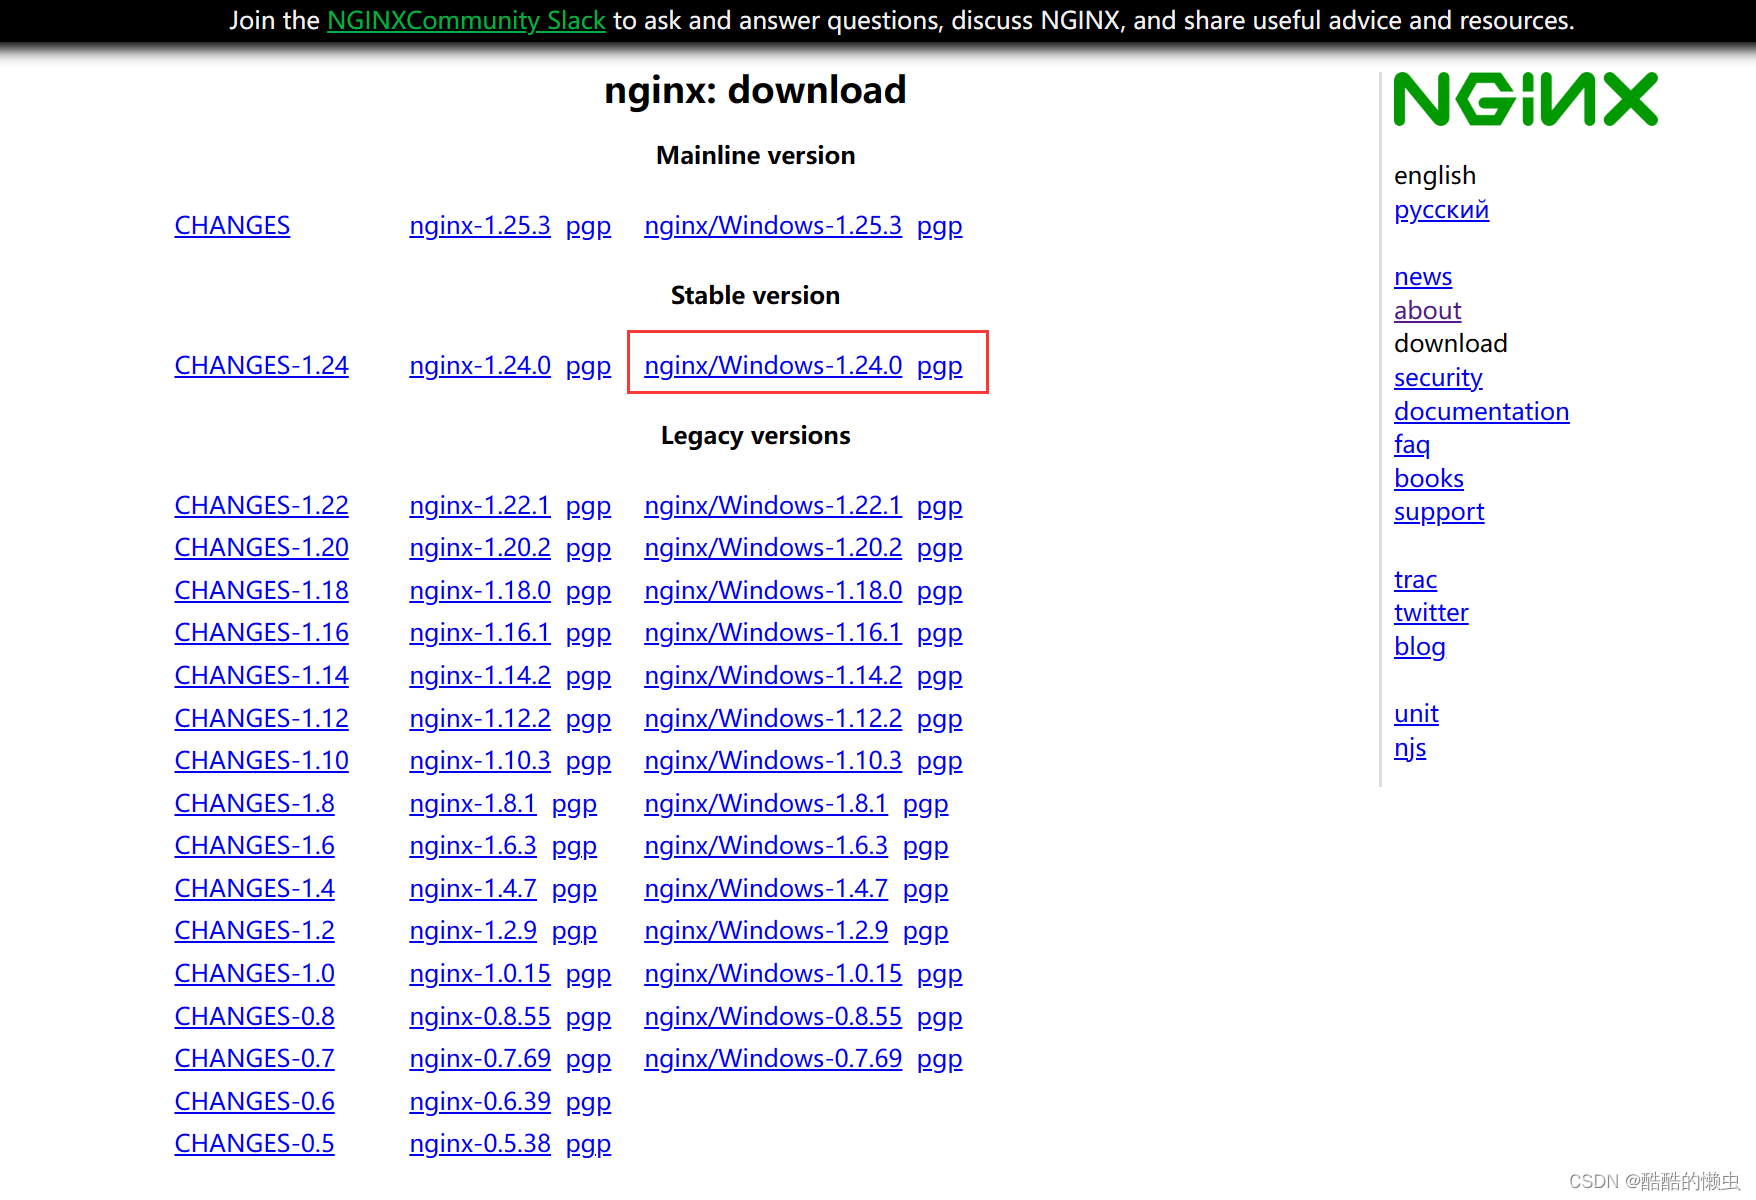The height and width of the screenshot is (1200, 1756).
Task: Open CHANGES-1.12 link
Action: (x=262, y=719)
